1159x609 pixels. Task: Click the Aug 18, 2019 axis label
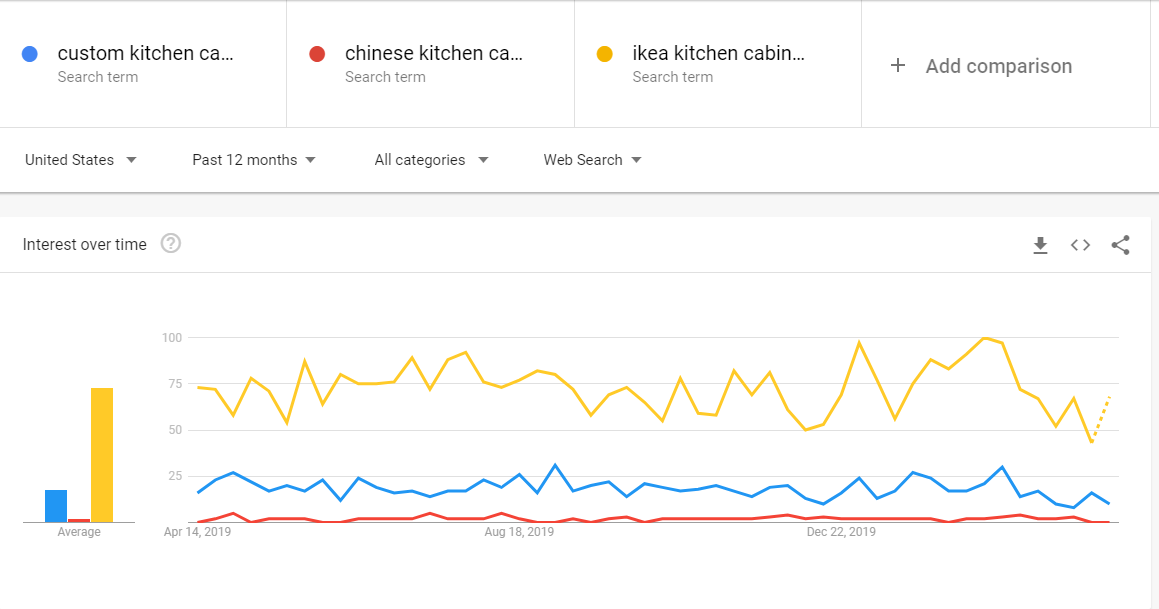519,532
